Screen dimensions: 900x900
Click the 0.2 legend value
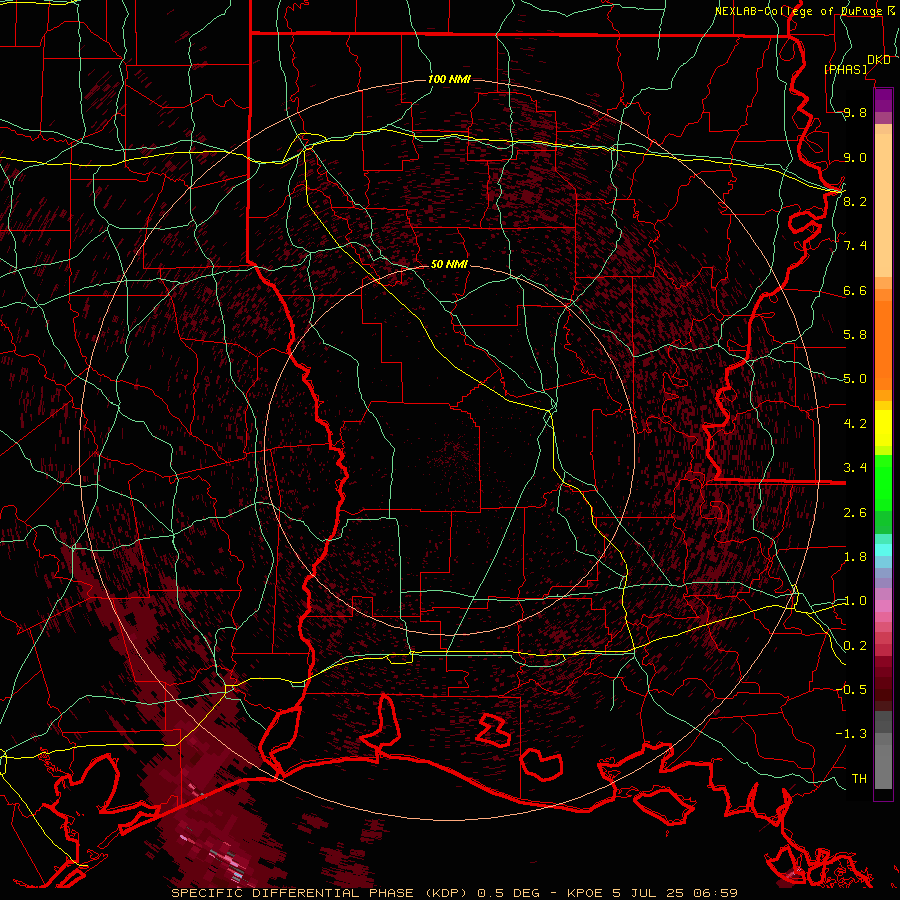855,646
